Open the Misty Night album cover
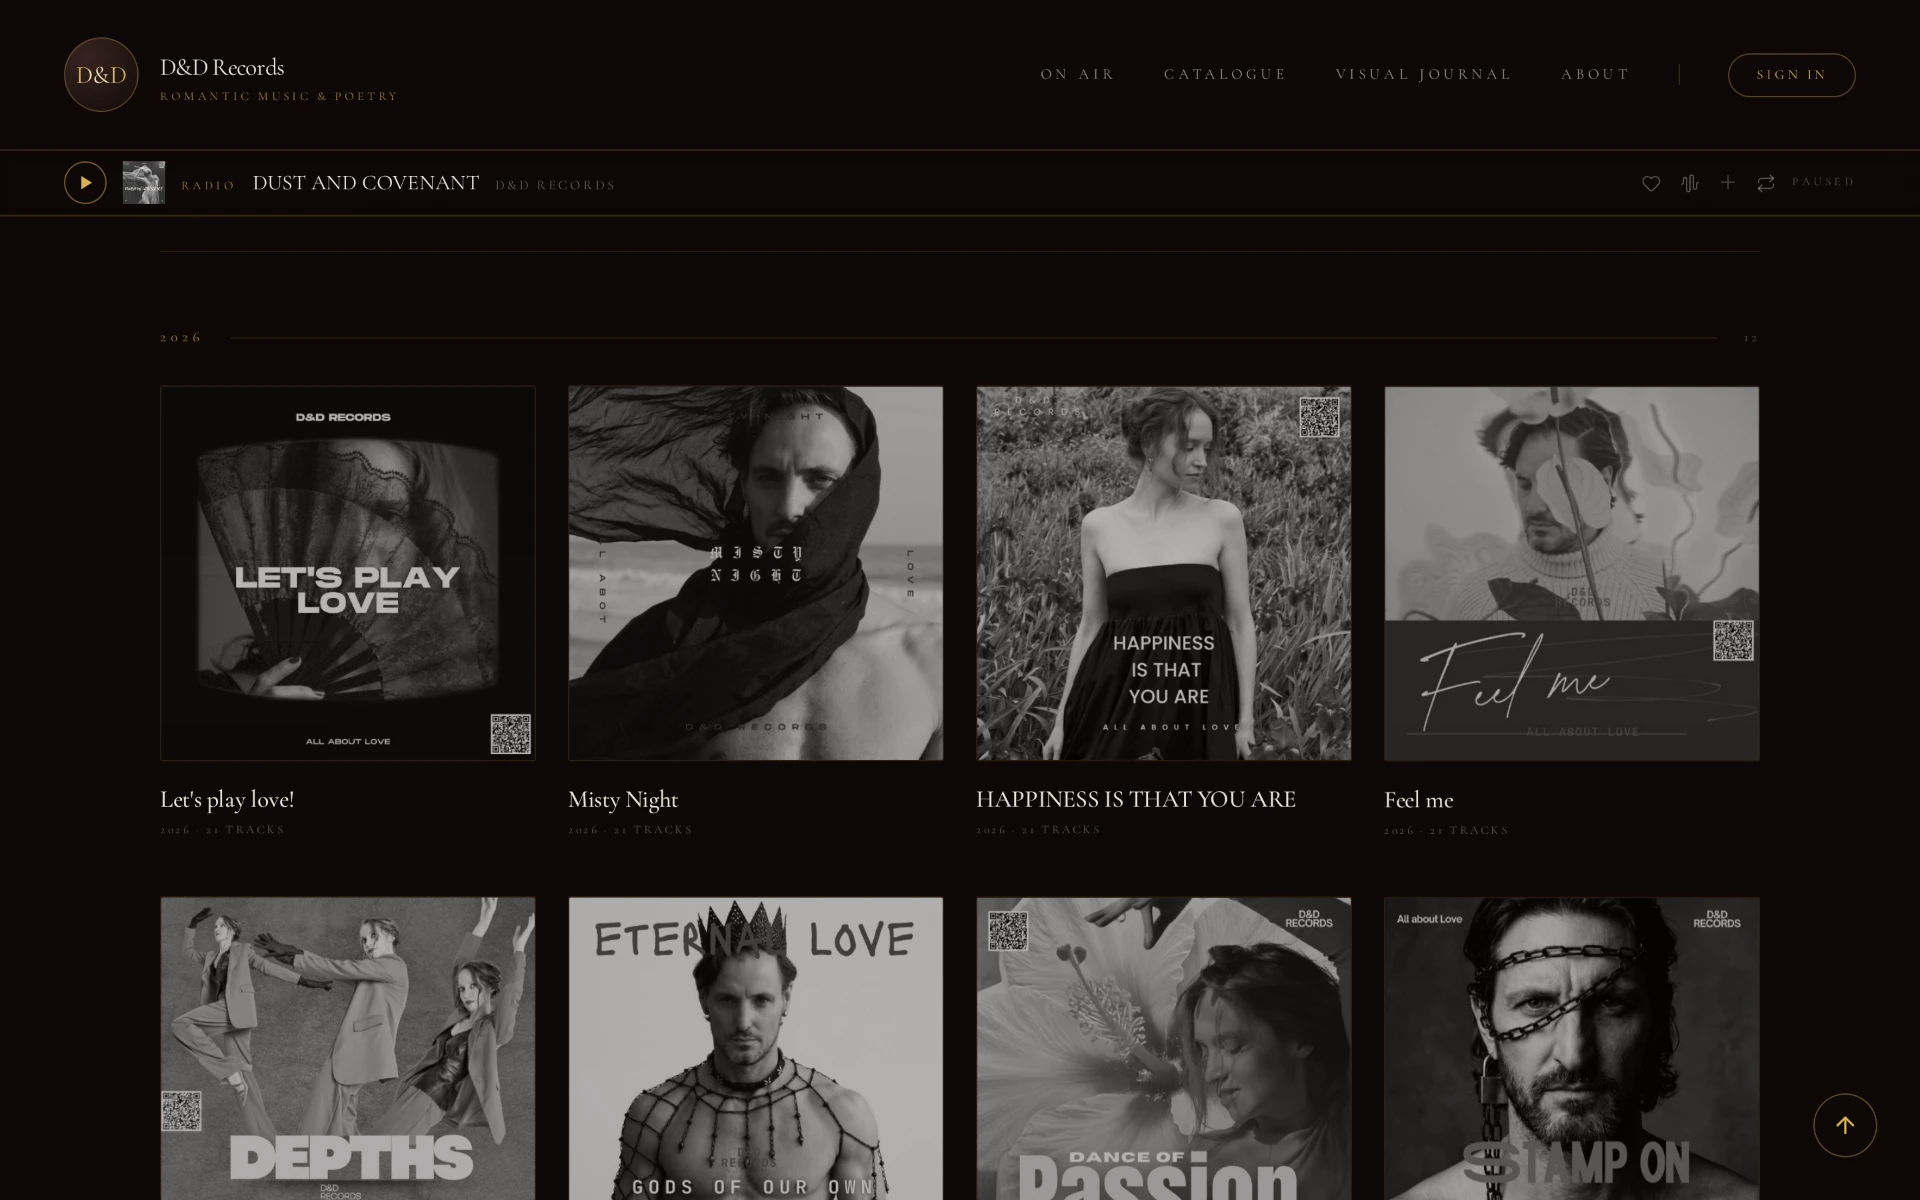 coord(756,573)
